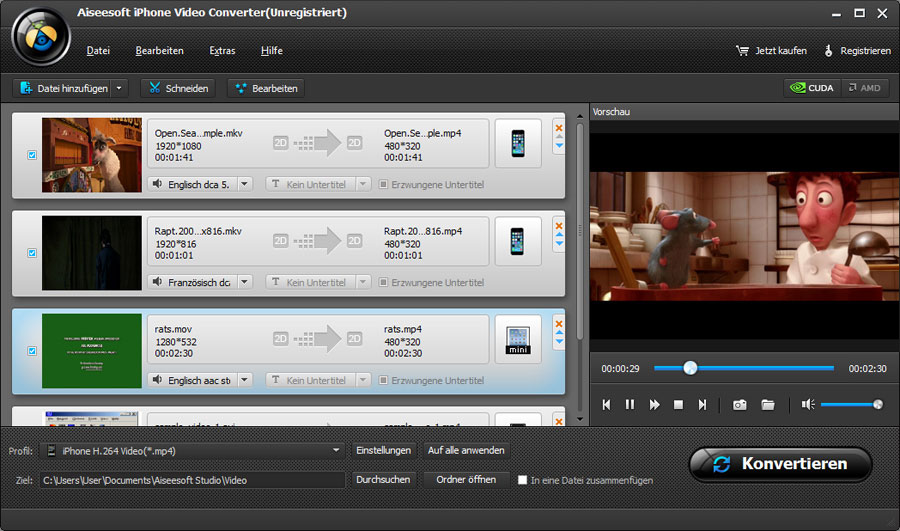Open Französisch audio track dropdown
The height and width of the screenshot is (531, 900).
(x=245, y=282)
